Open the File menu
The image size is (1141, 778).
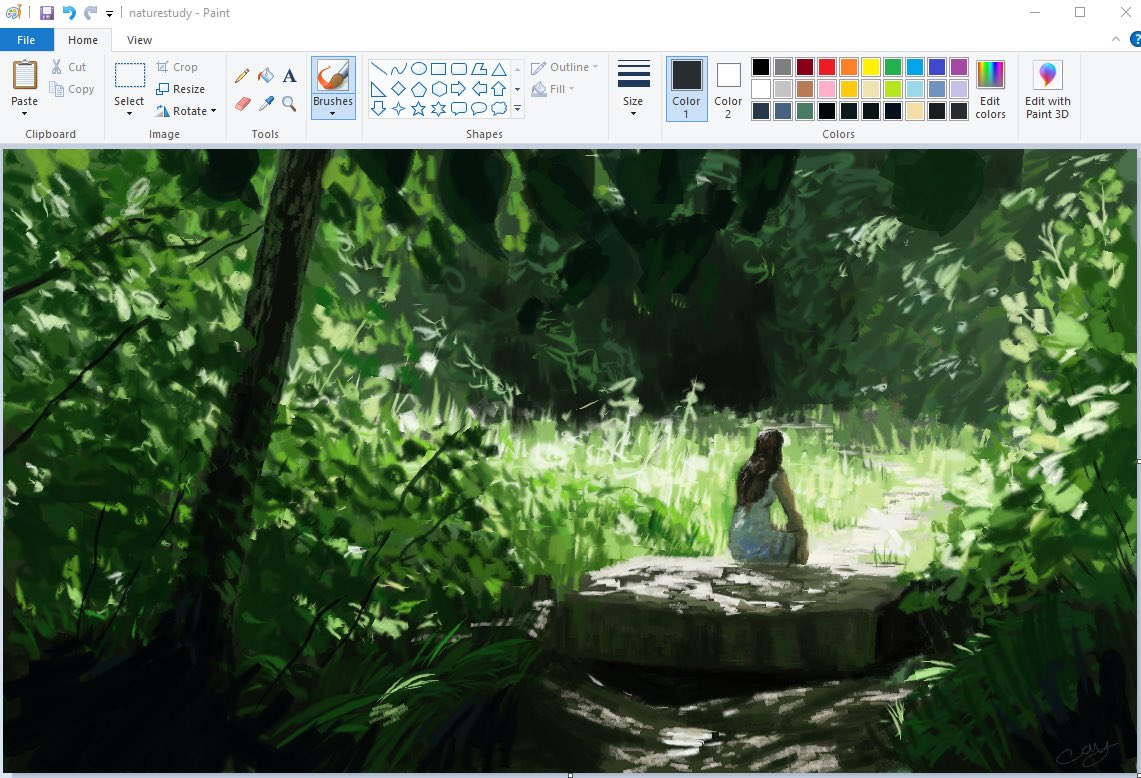[x=26, y=40]
